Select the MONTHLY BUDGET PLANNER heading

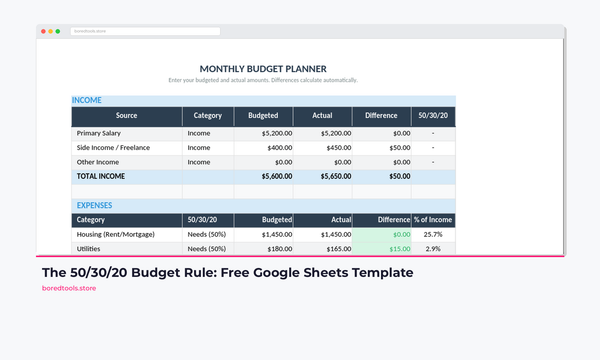tap(263, 69)
